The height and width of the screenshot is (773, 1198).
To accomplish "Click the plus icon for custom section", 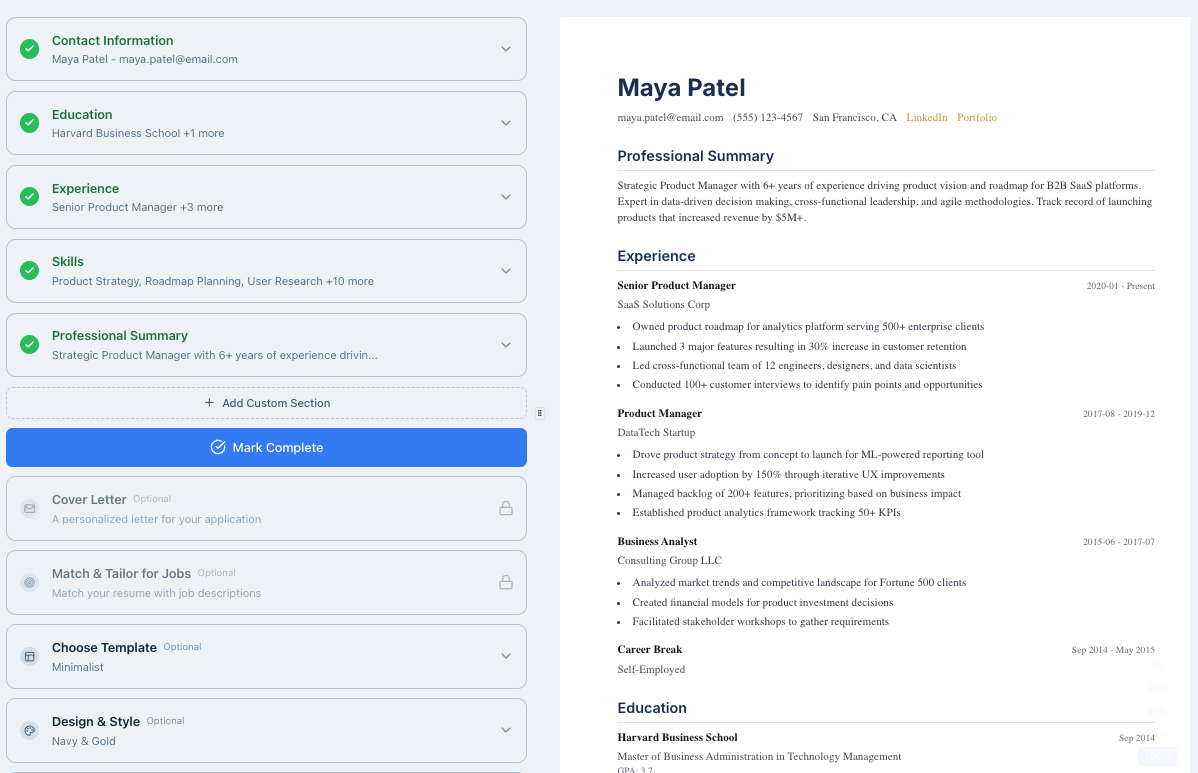I will 209,403.
